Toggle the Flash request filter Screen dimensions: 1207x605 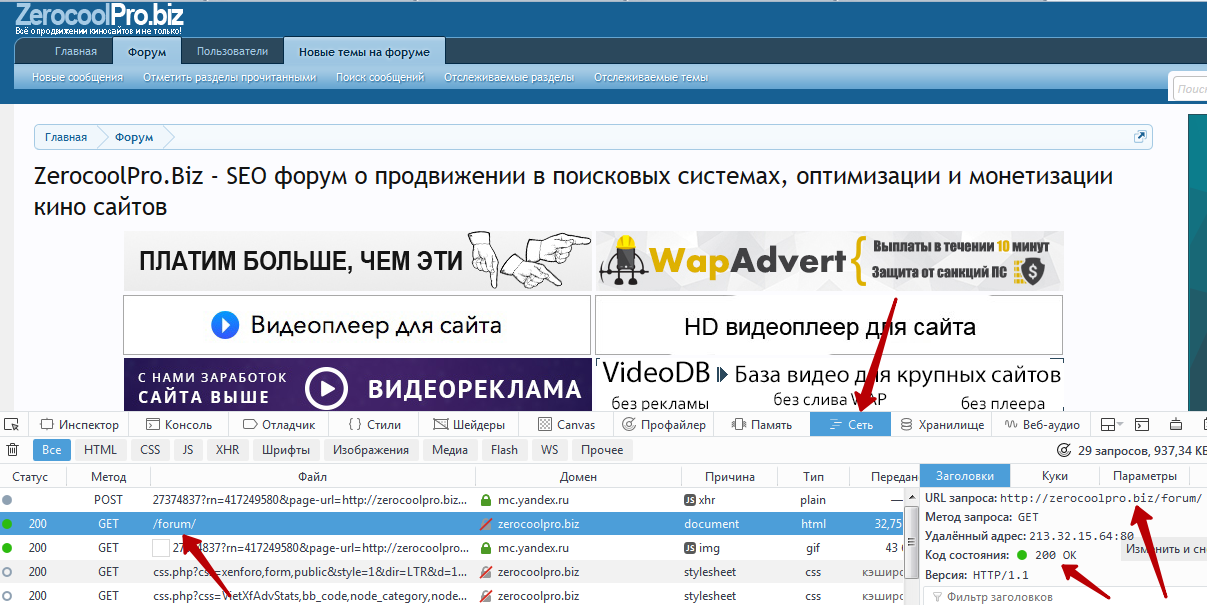(x=505, y=450)
